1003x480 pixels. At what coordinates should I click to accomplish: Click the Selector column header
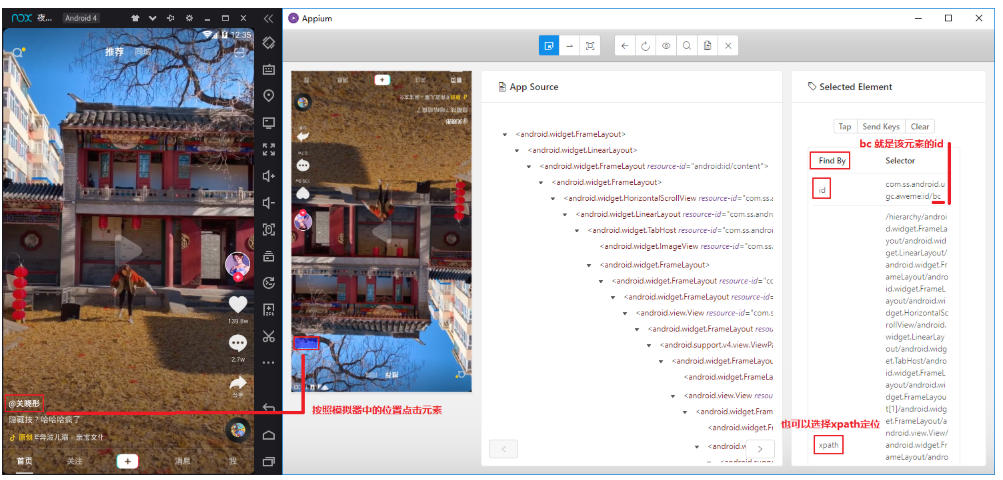click(x=900, y=161)
